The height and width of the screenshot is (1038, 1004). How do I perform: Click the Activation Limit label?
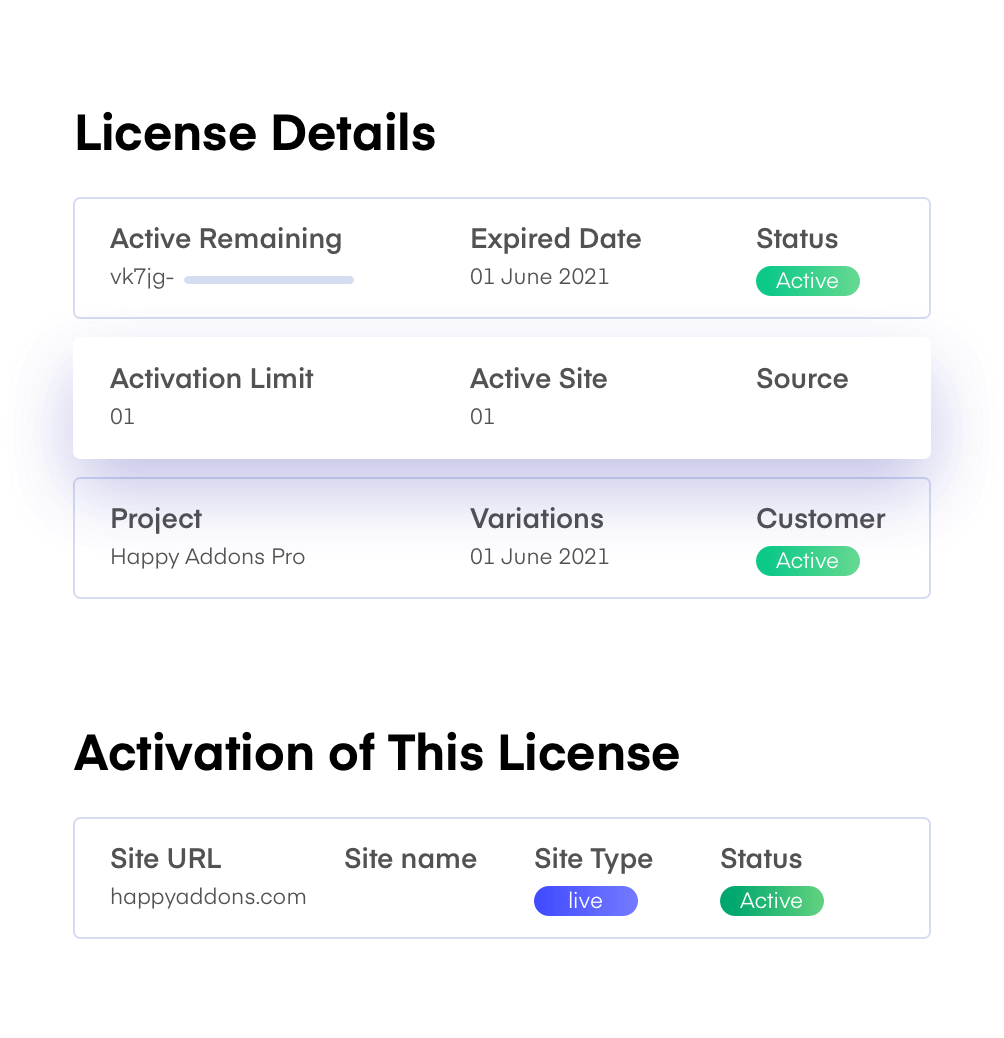click(212, 379)
